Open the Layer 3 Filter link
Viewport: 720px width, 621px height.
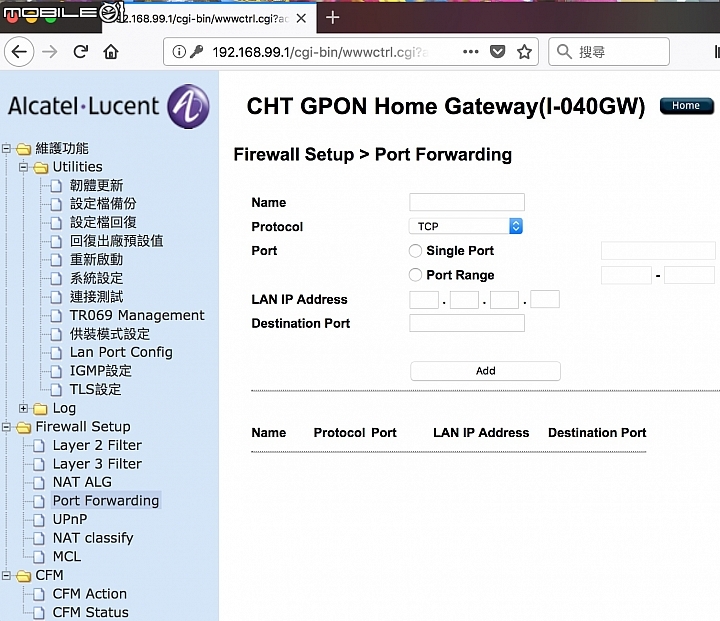pyautogui.click(x=97, y=464)
